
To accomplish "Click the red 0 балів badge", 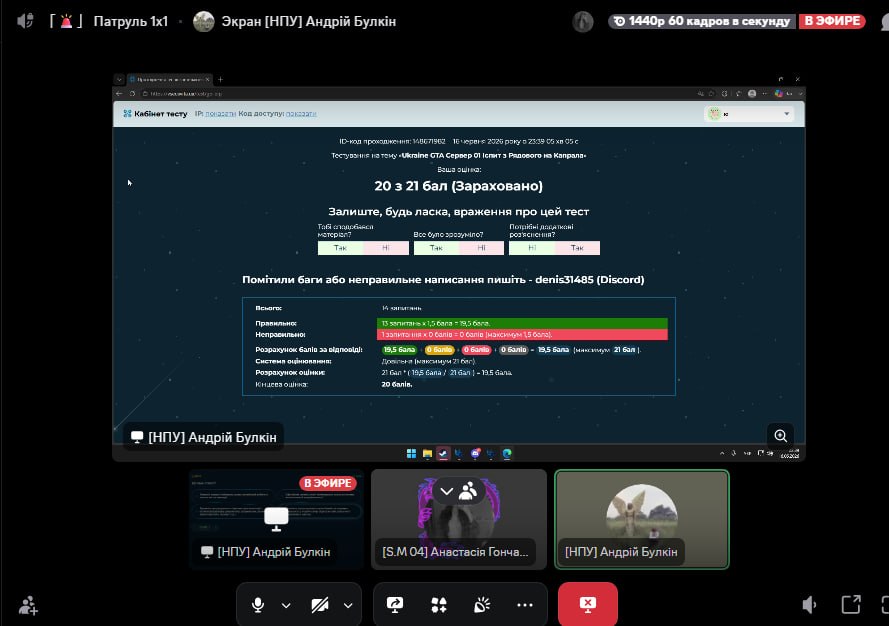I will [x=476, y=350].
